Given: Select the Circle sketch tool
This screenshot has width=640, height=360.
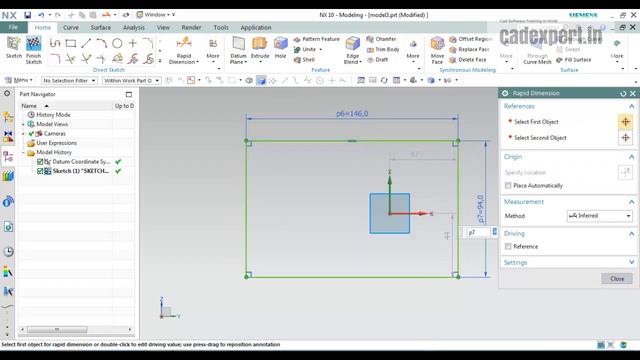Looking at the screenshot, I should click(x=117, y=43).
